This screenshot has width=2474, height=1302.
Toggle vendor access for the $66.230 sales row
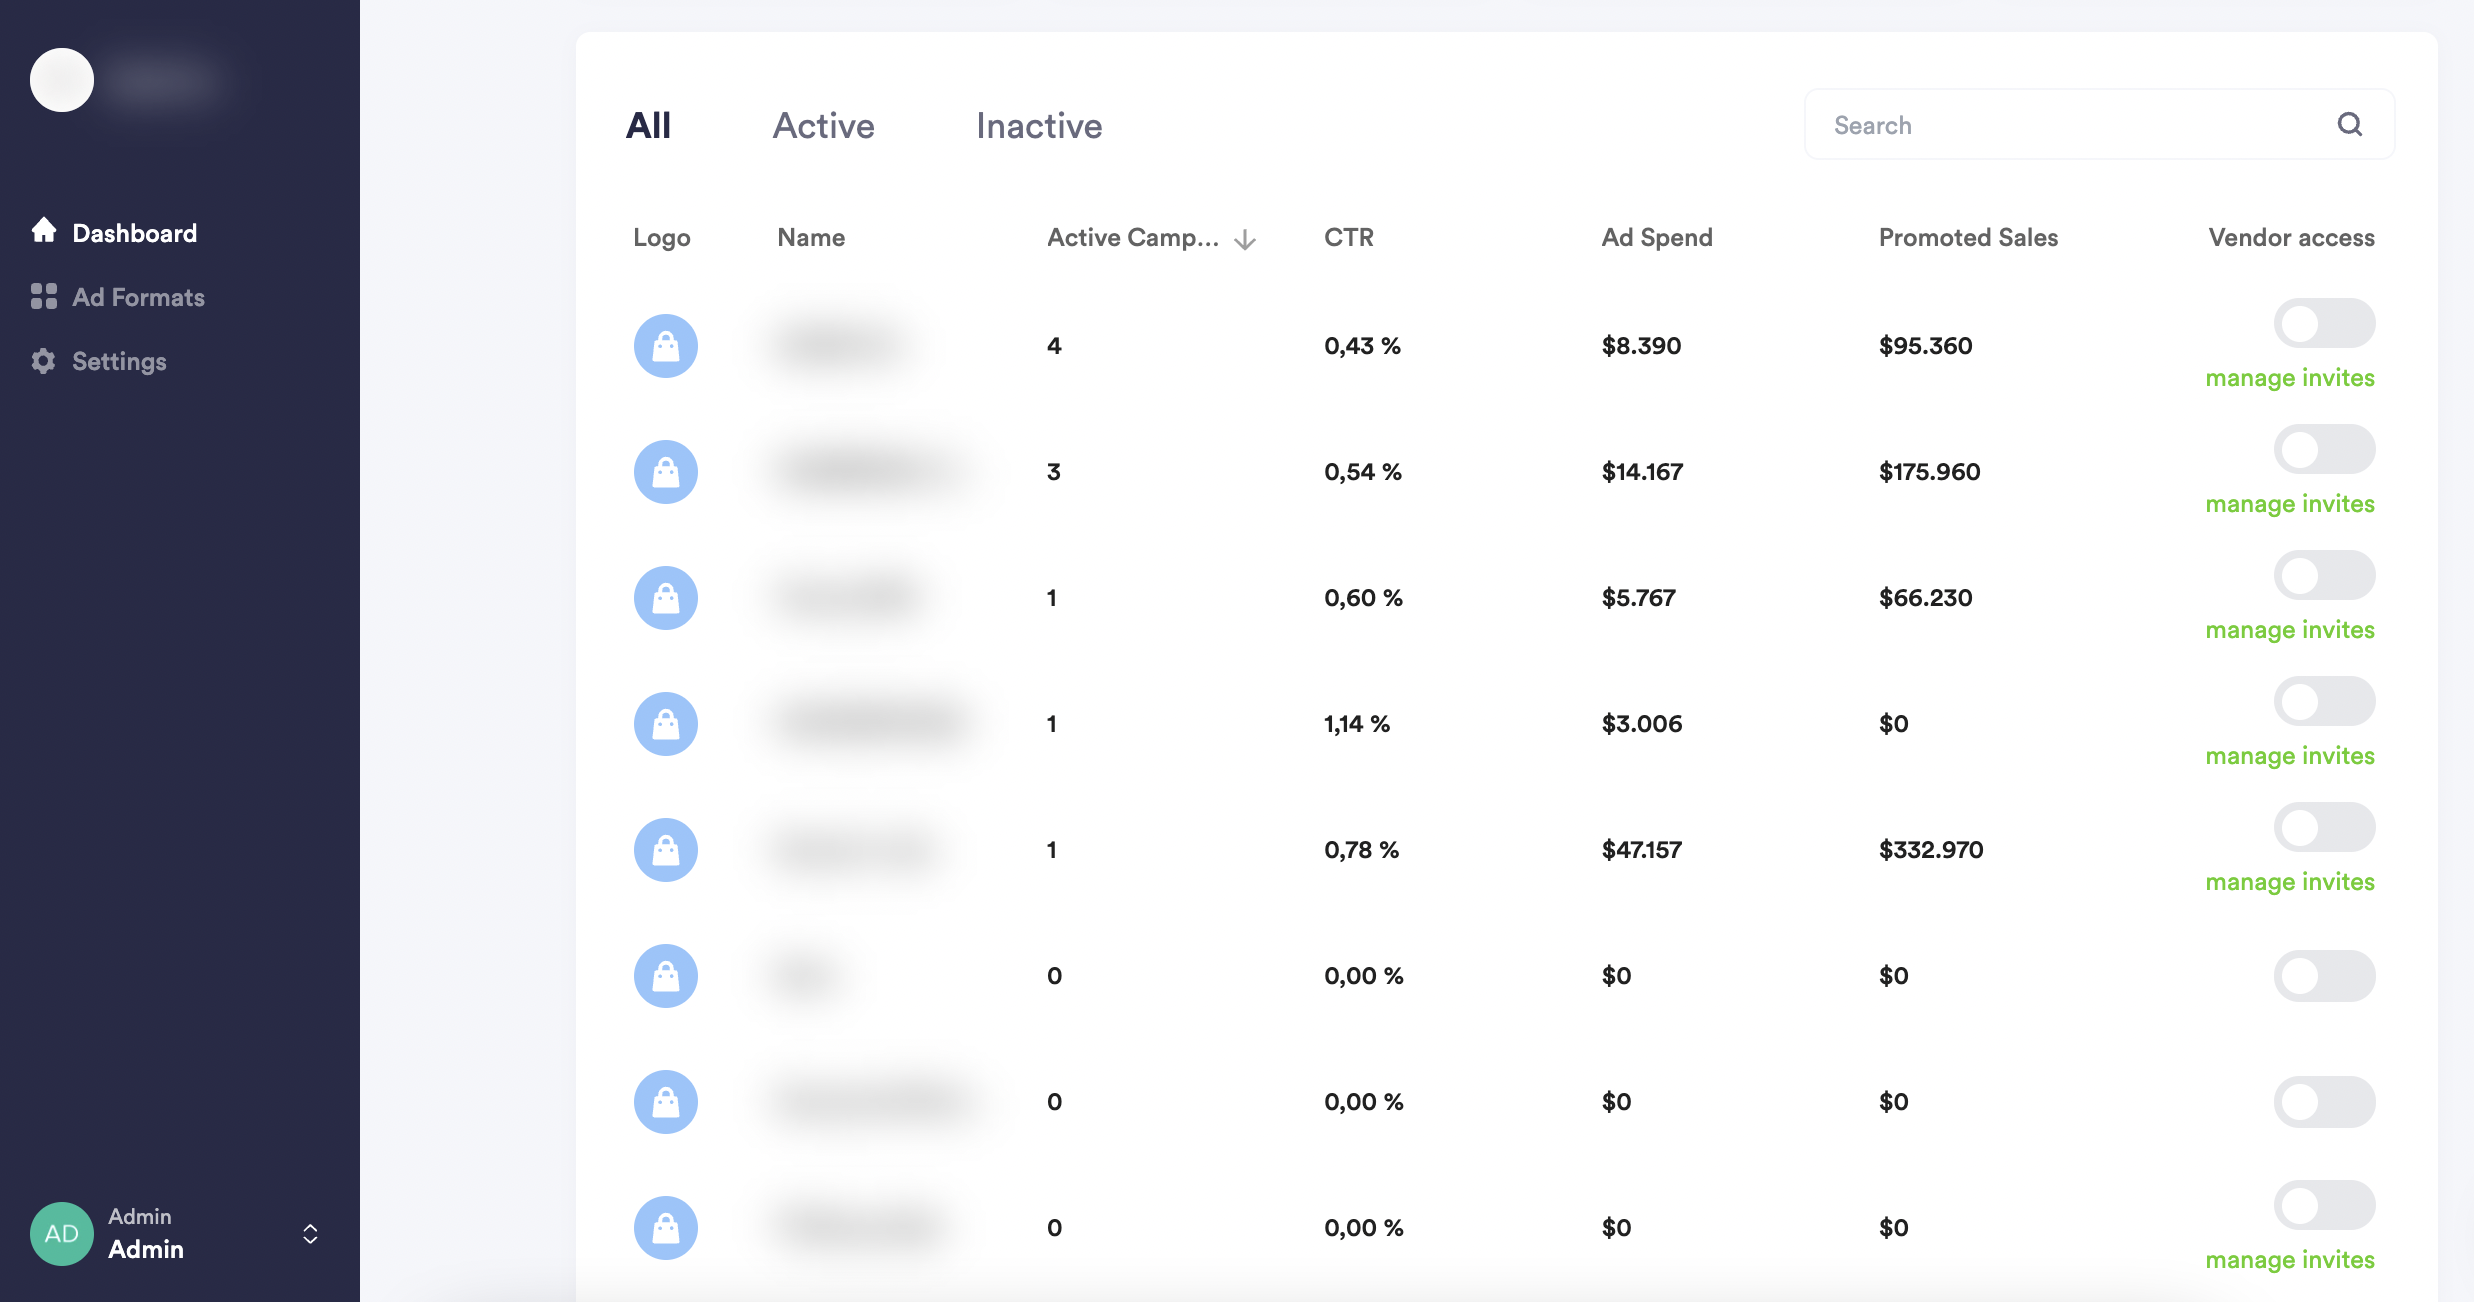(x=2324, y=575)
